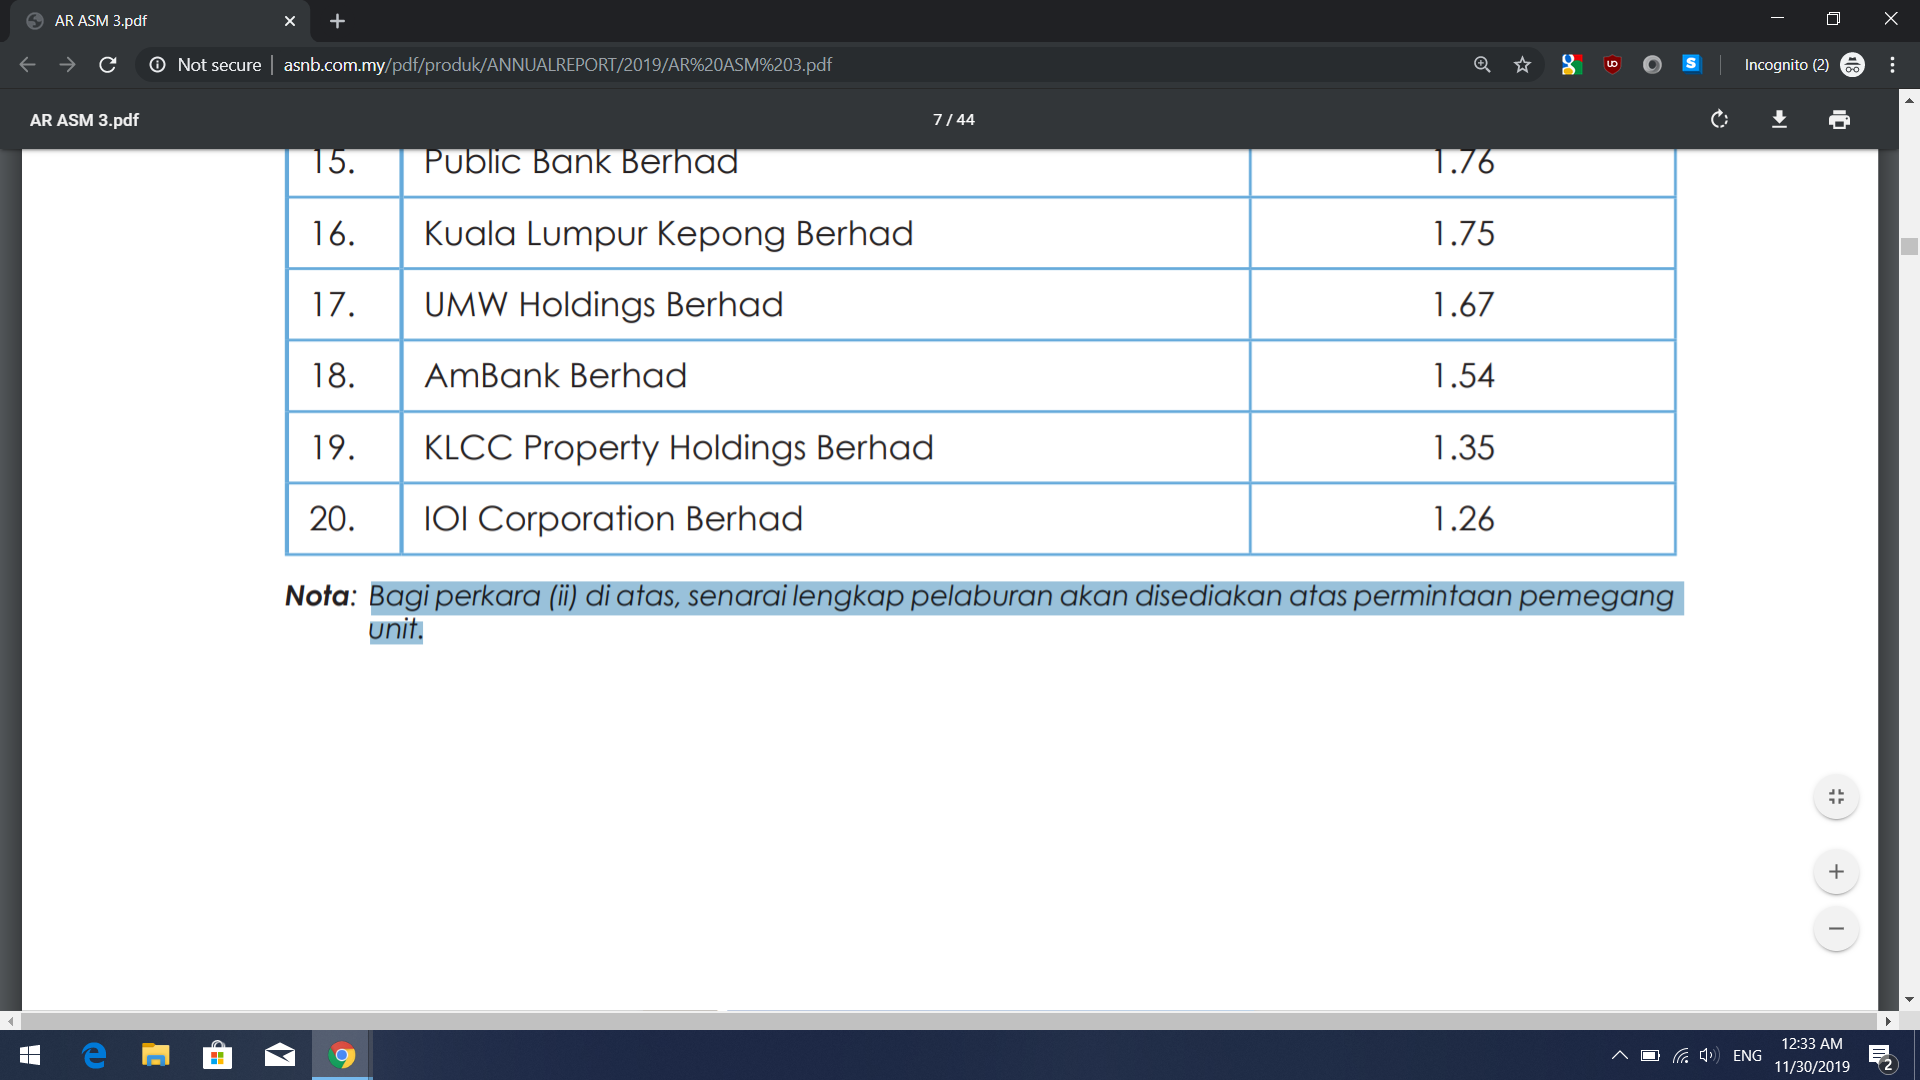Open File Explorer from taskbar
Viewport: 1920px width, 1080px height.
155,1055
